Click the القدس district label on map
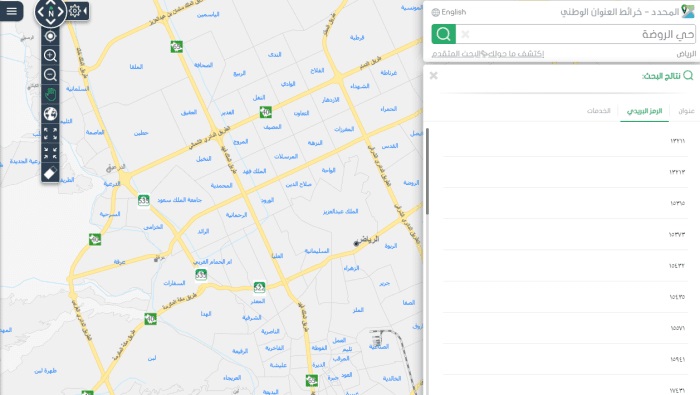The image size is (700, 395). [390, 146]
